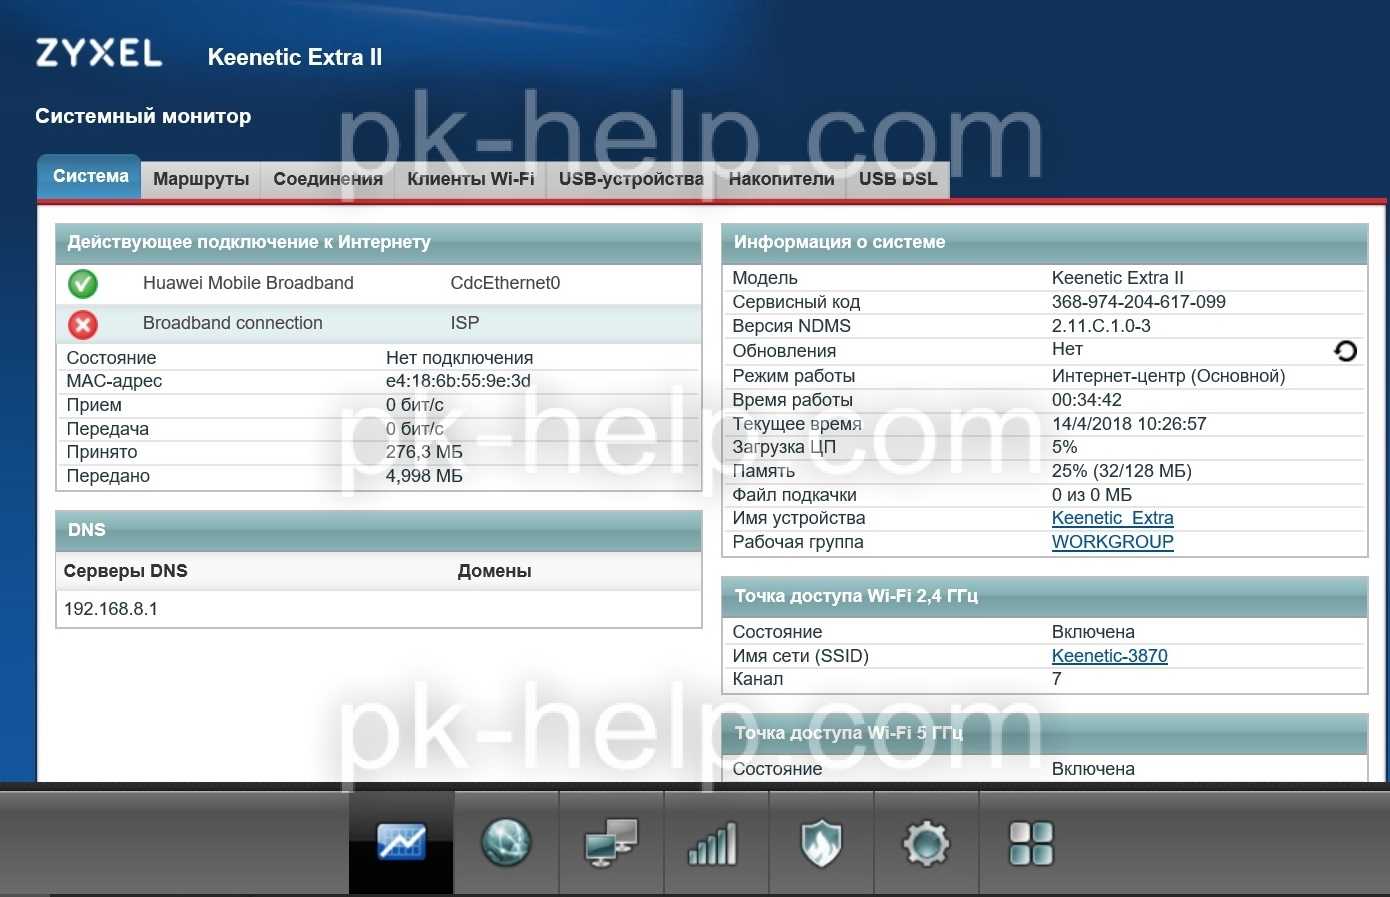Screen dimensions: 1390x897
Task: Open the Wi-Fi signal bars icon
Action: point(715,842)
